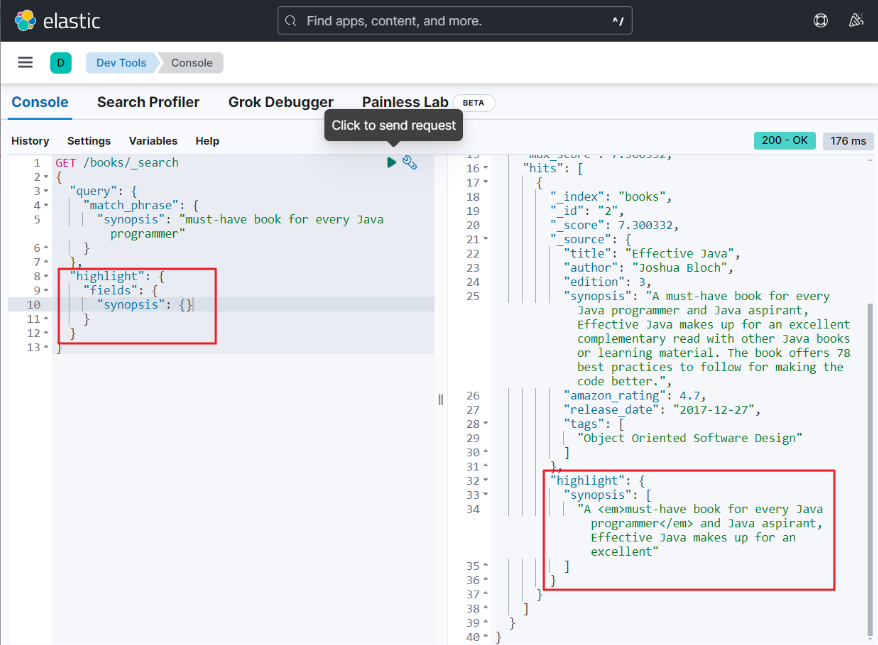Click the BETA badge
The height and width of the screenshot is (645, 878).
click(x=473, y=103)
